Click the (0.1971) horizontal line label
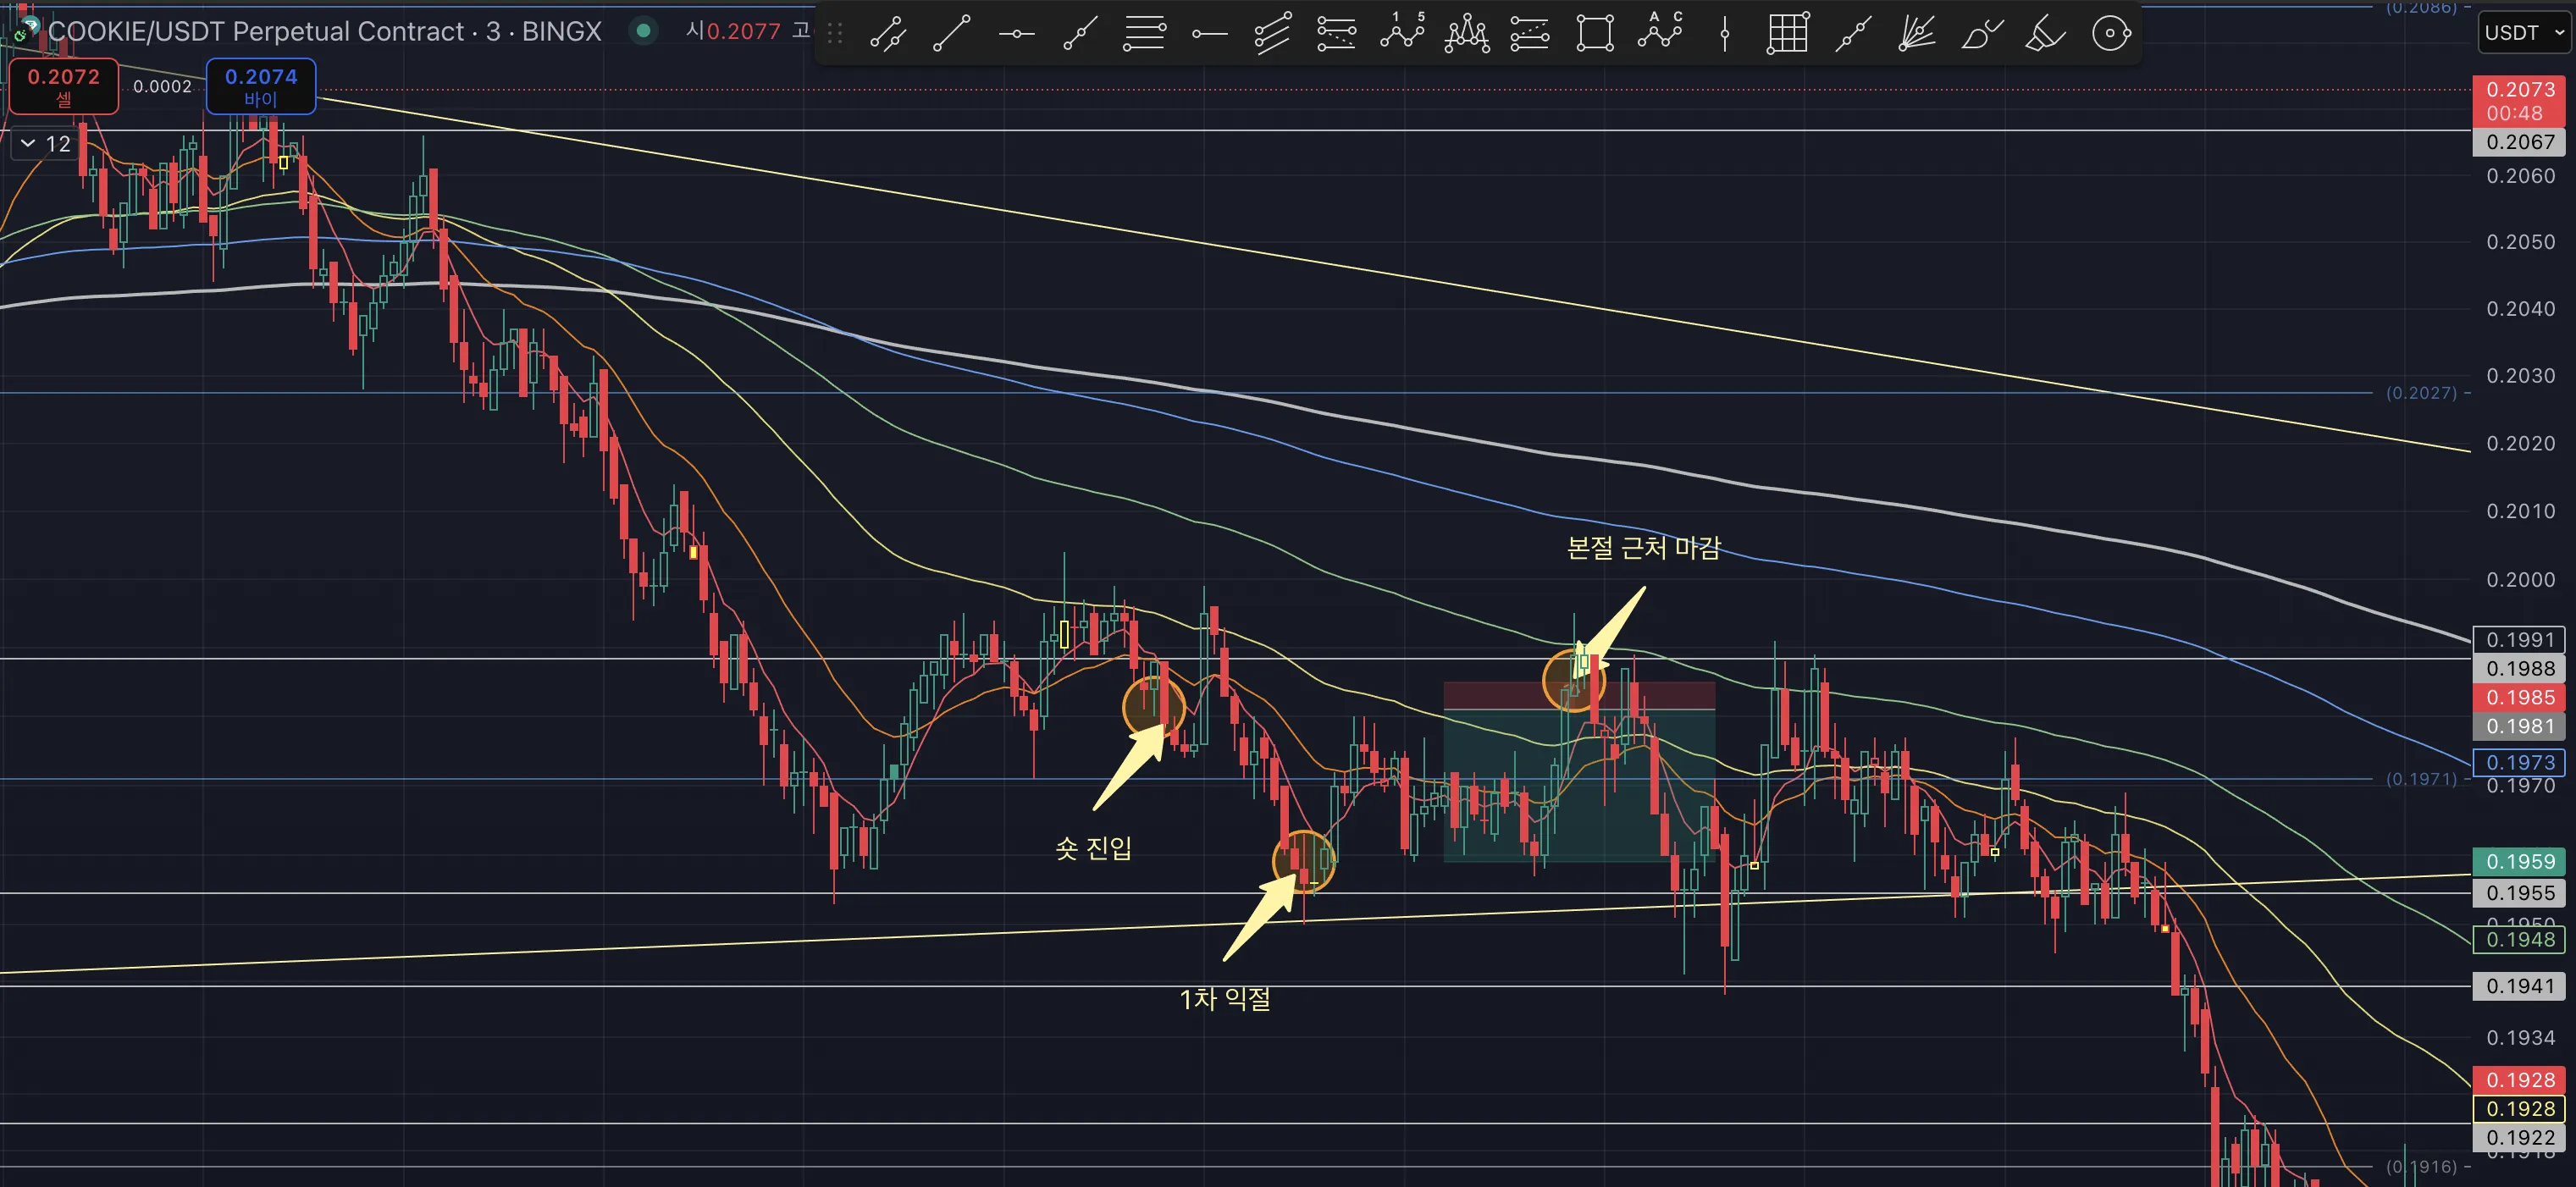 point(2421,779)
